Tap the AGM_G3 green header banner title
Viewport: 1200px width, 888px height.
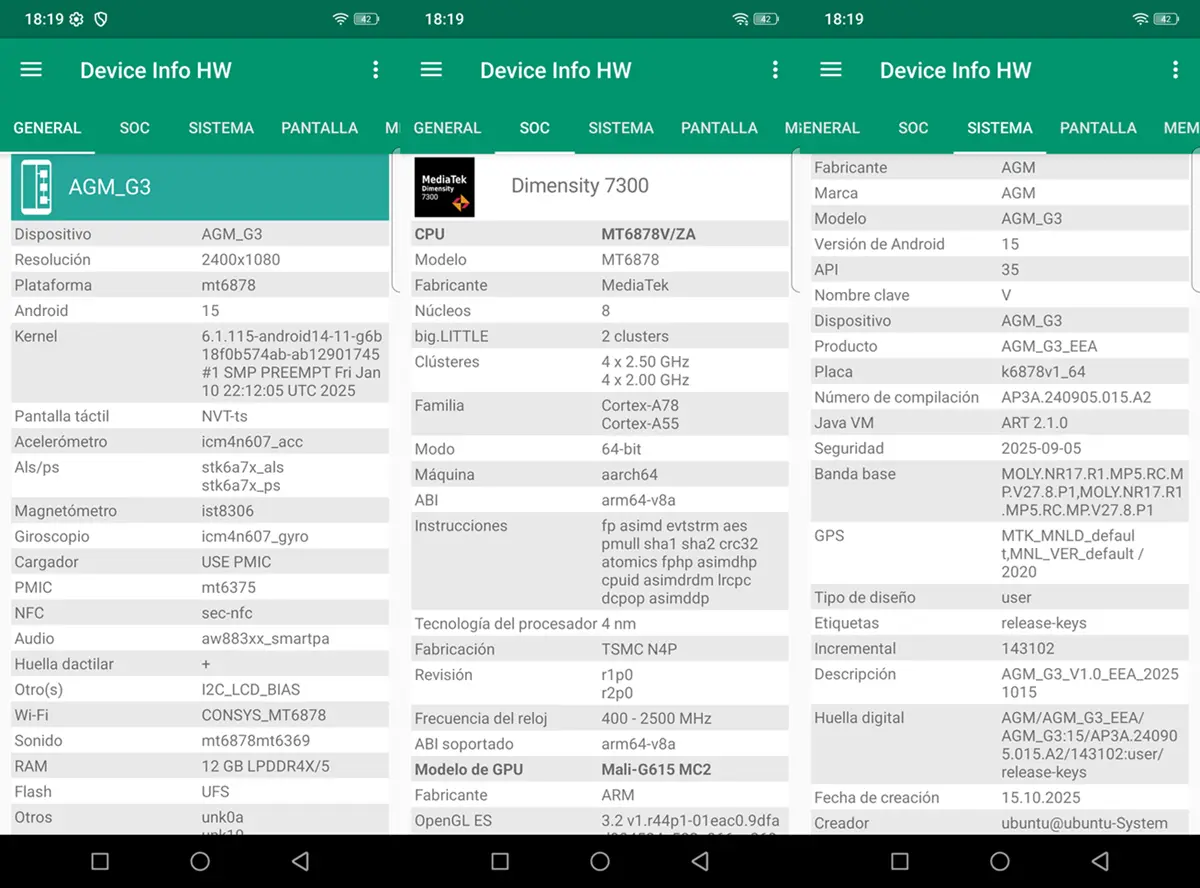[x=110, y=187]
